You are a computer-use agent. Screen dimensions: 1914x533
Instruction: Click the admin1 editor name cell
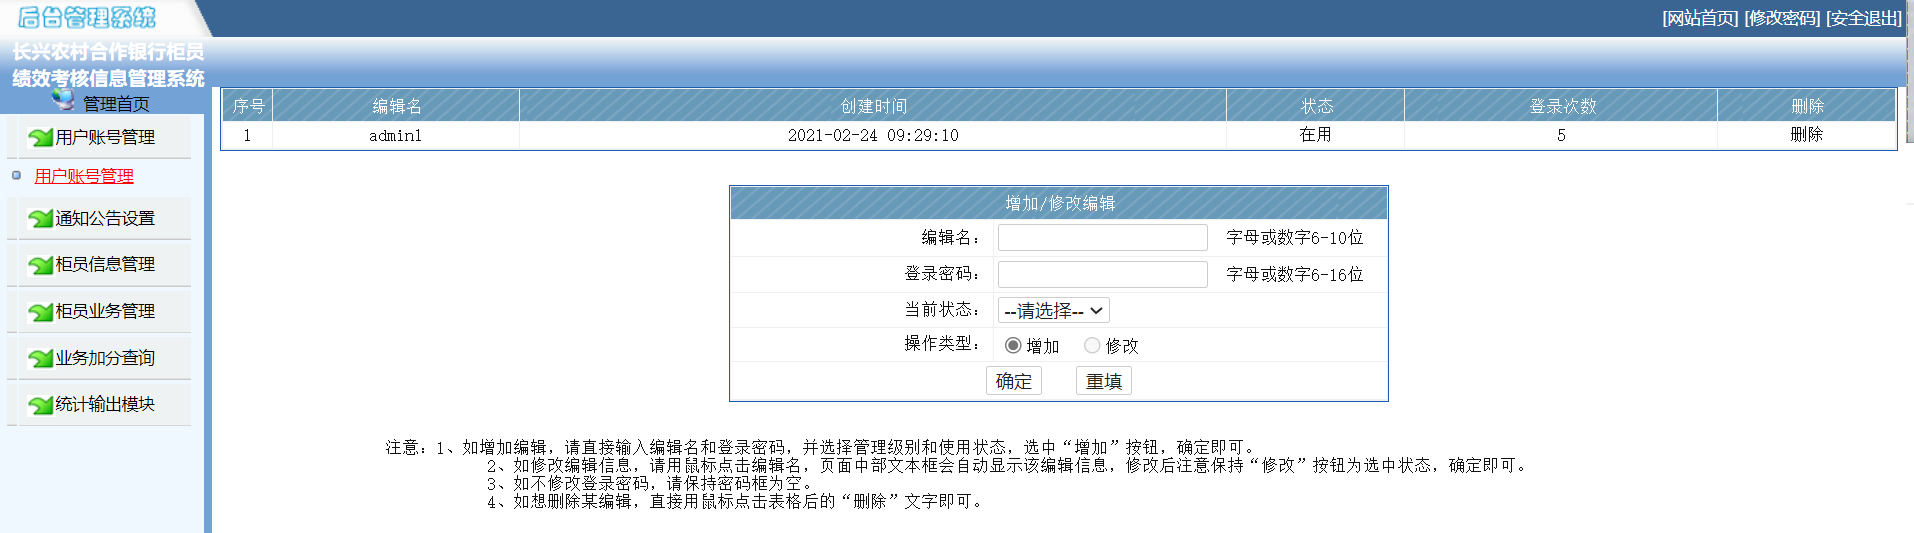tap(396, 135)
